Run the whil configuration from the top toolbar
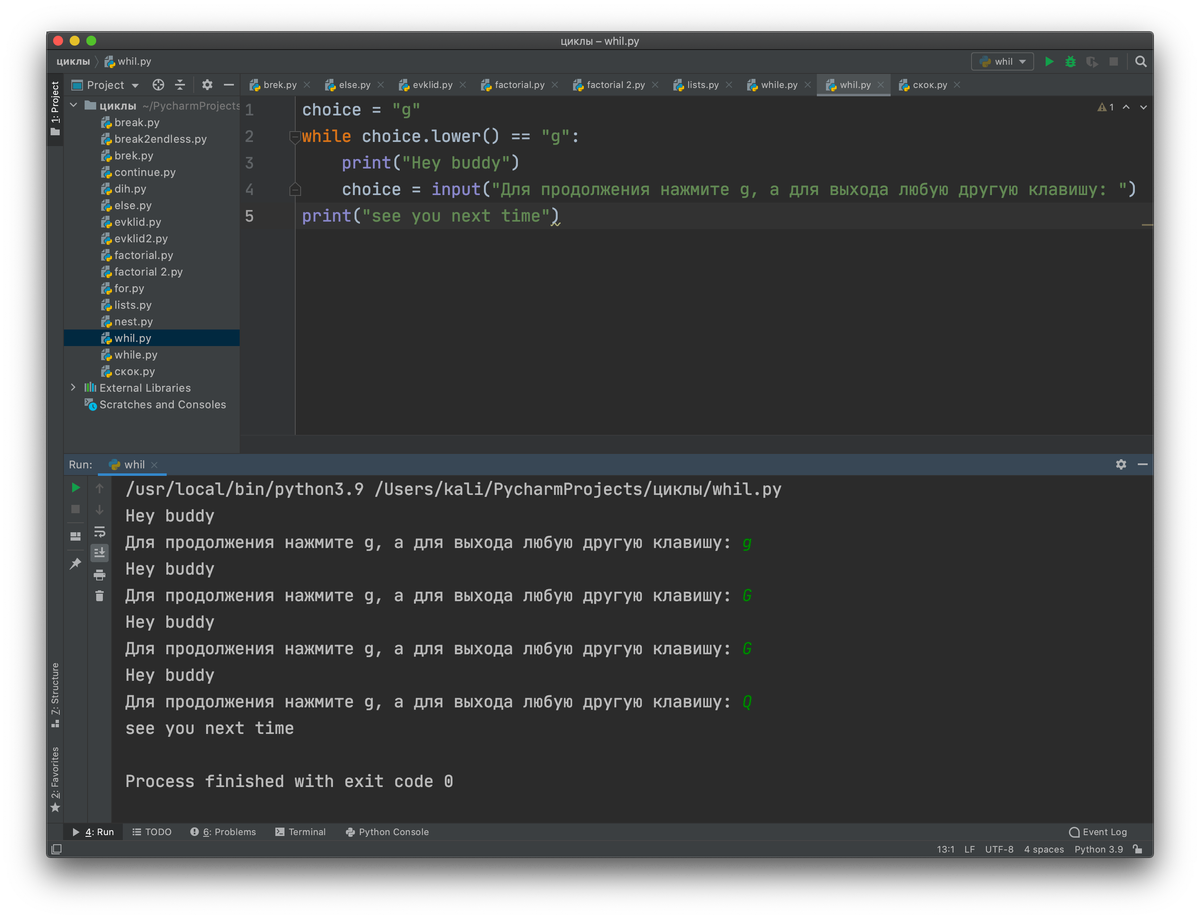 point(1049,62)
